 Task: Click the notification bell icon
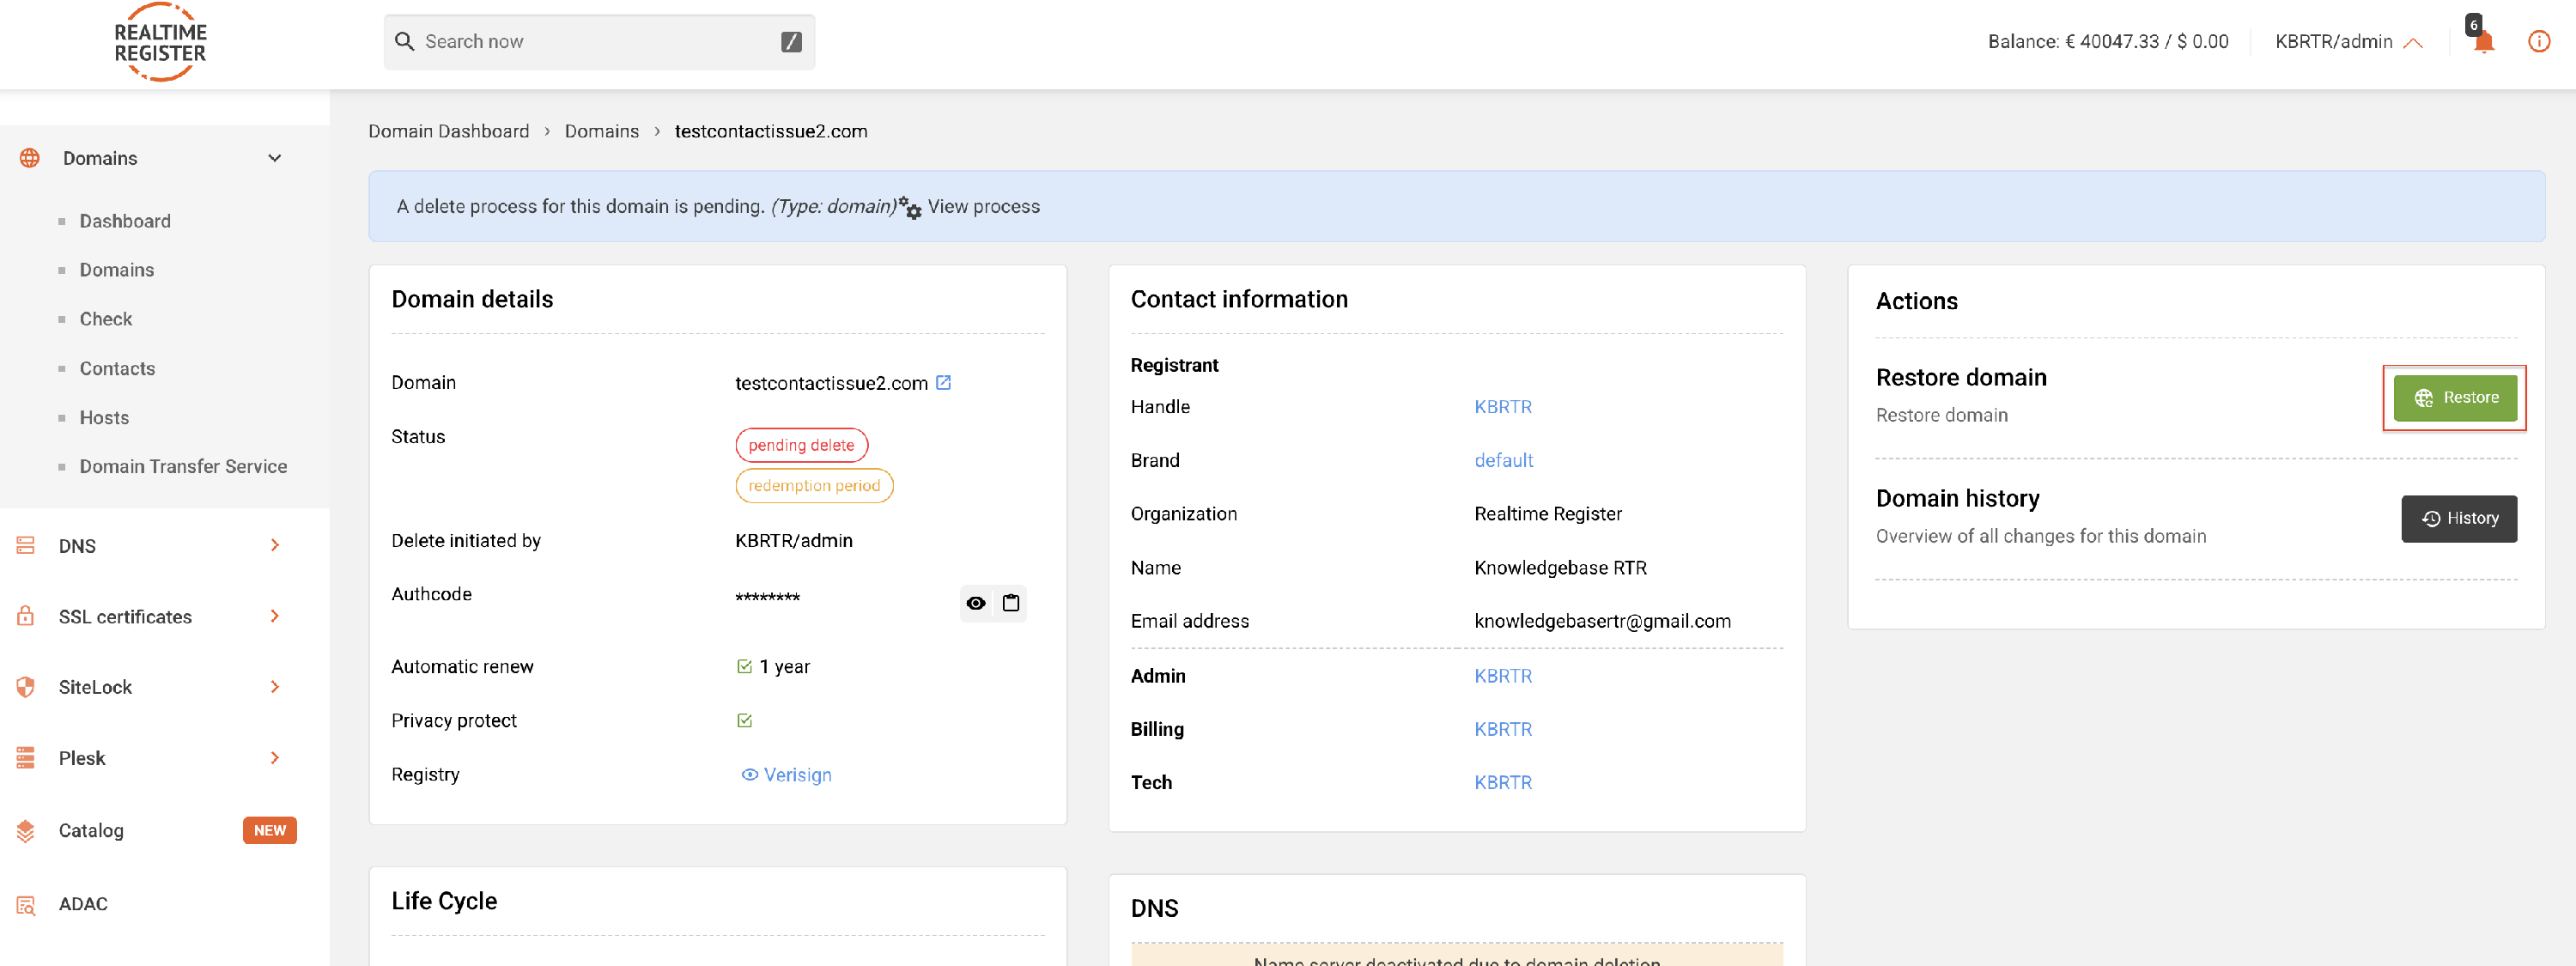point(2483,41)
